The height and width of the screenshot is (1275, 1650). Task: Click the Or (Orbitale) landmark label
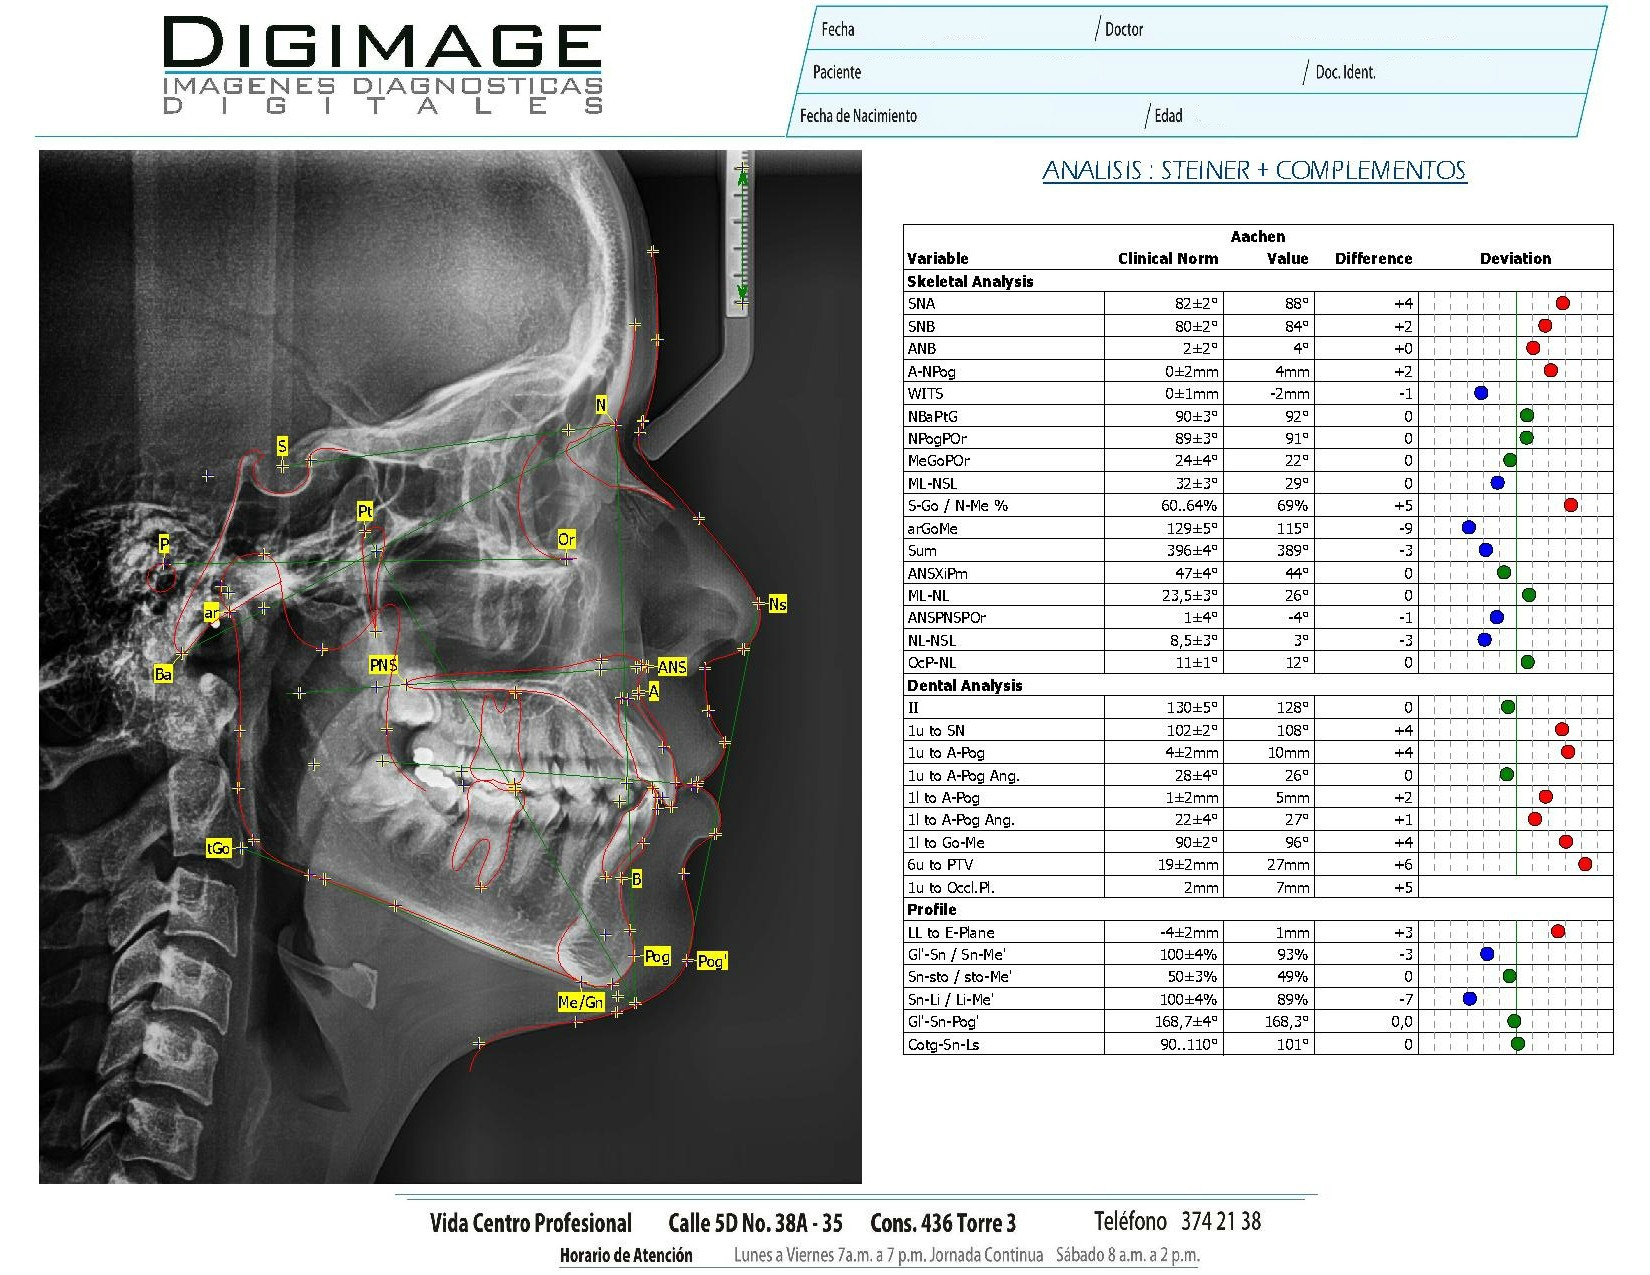tap(566, 540)
